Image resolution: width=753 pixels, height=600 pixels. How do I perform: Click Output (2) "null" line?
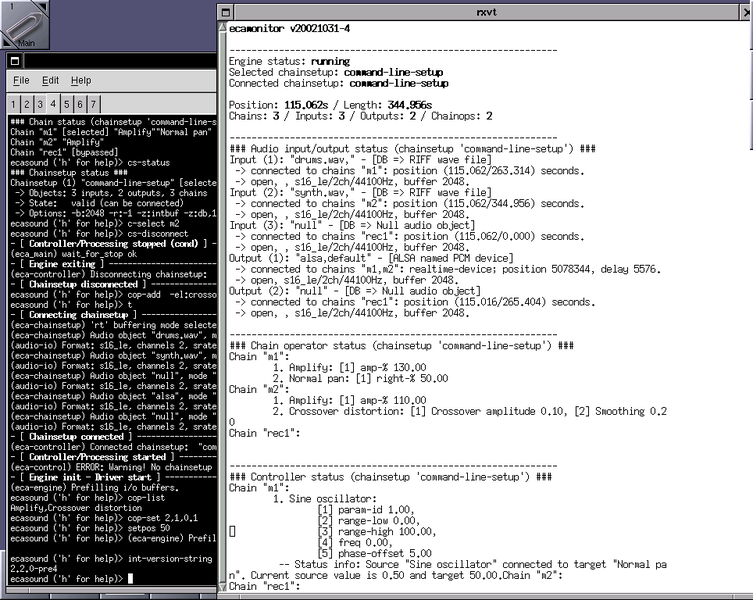[355, 291]
